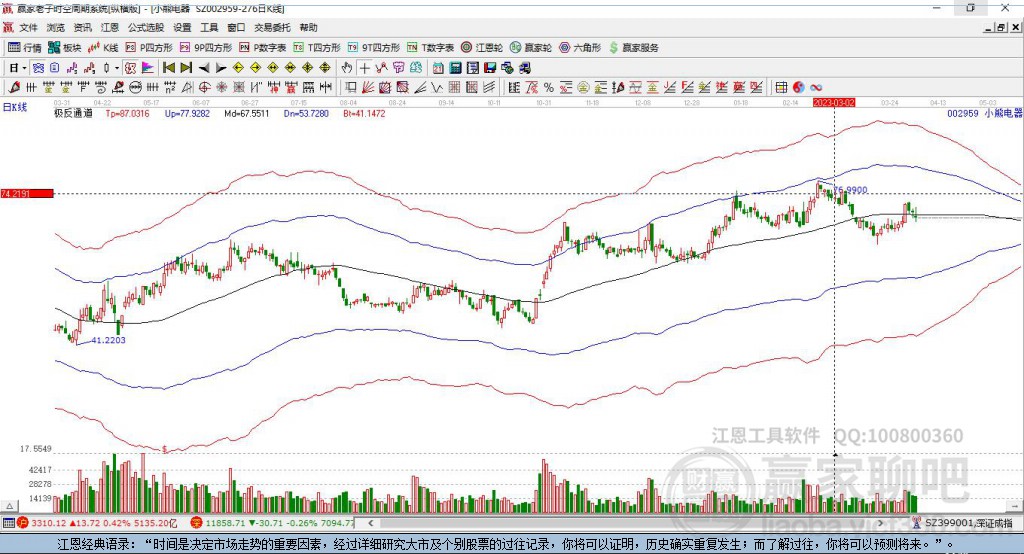Image resolution: width=1024 pixels, height=554 pixels.
Task: Switch to the K线 chart view
Action: coord(103,48)
